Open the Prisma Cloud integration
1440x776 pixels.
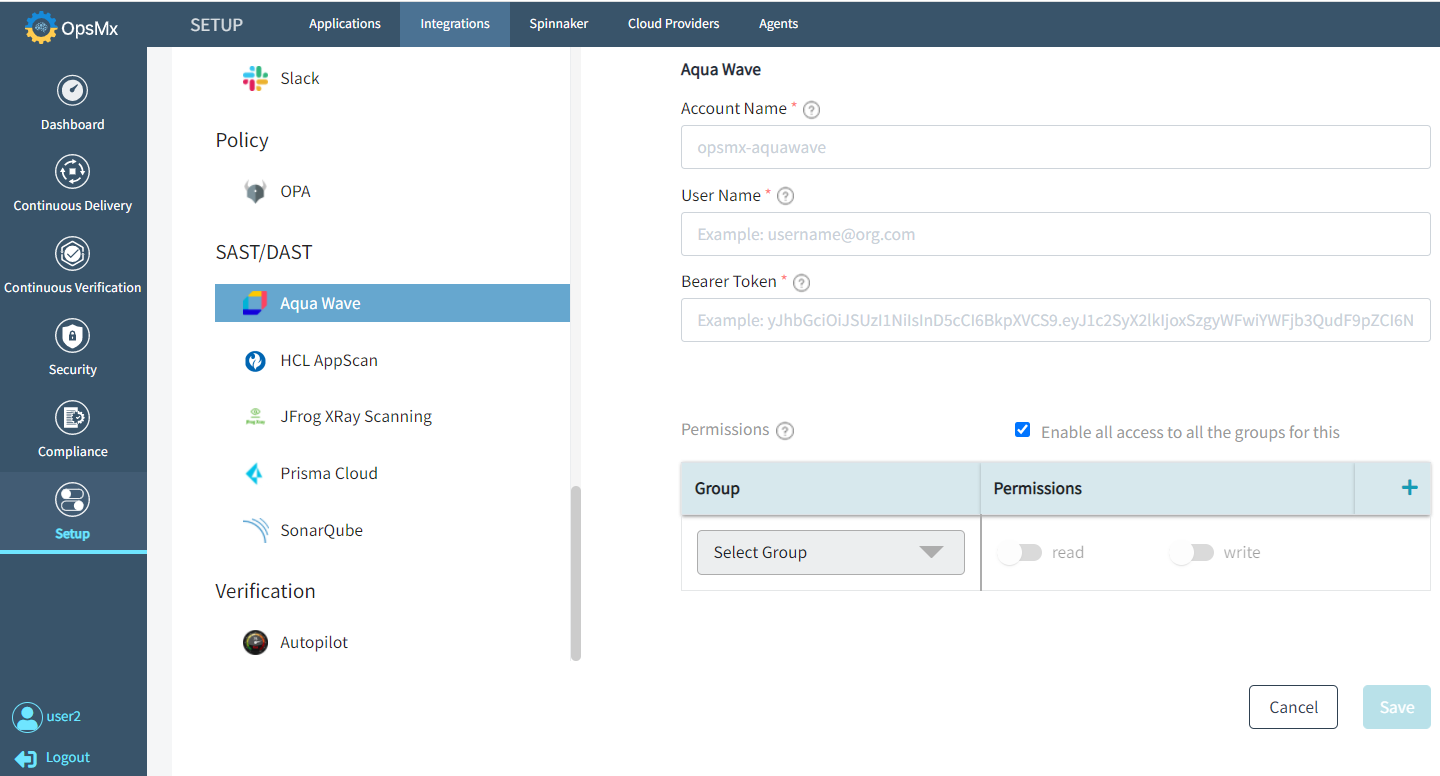pos(254,472)
